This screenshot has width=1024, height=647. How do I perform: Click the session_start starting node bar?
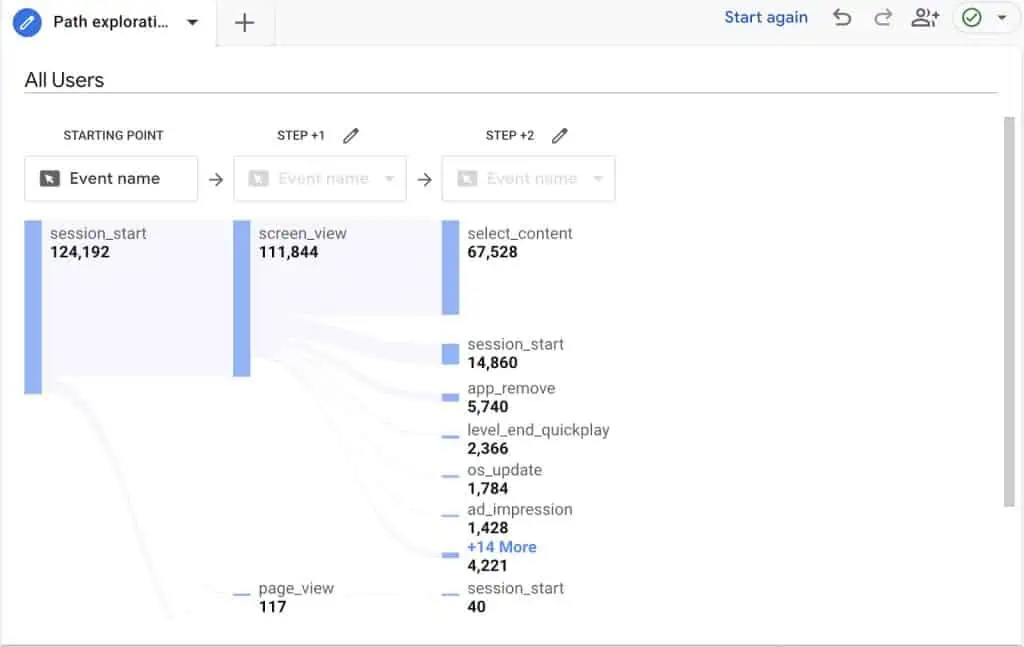point(33,306)
